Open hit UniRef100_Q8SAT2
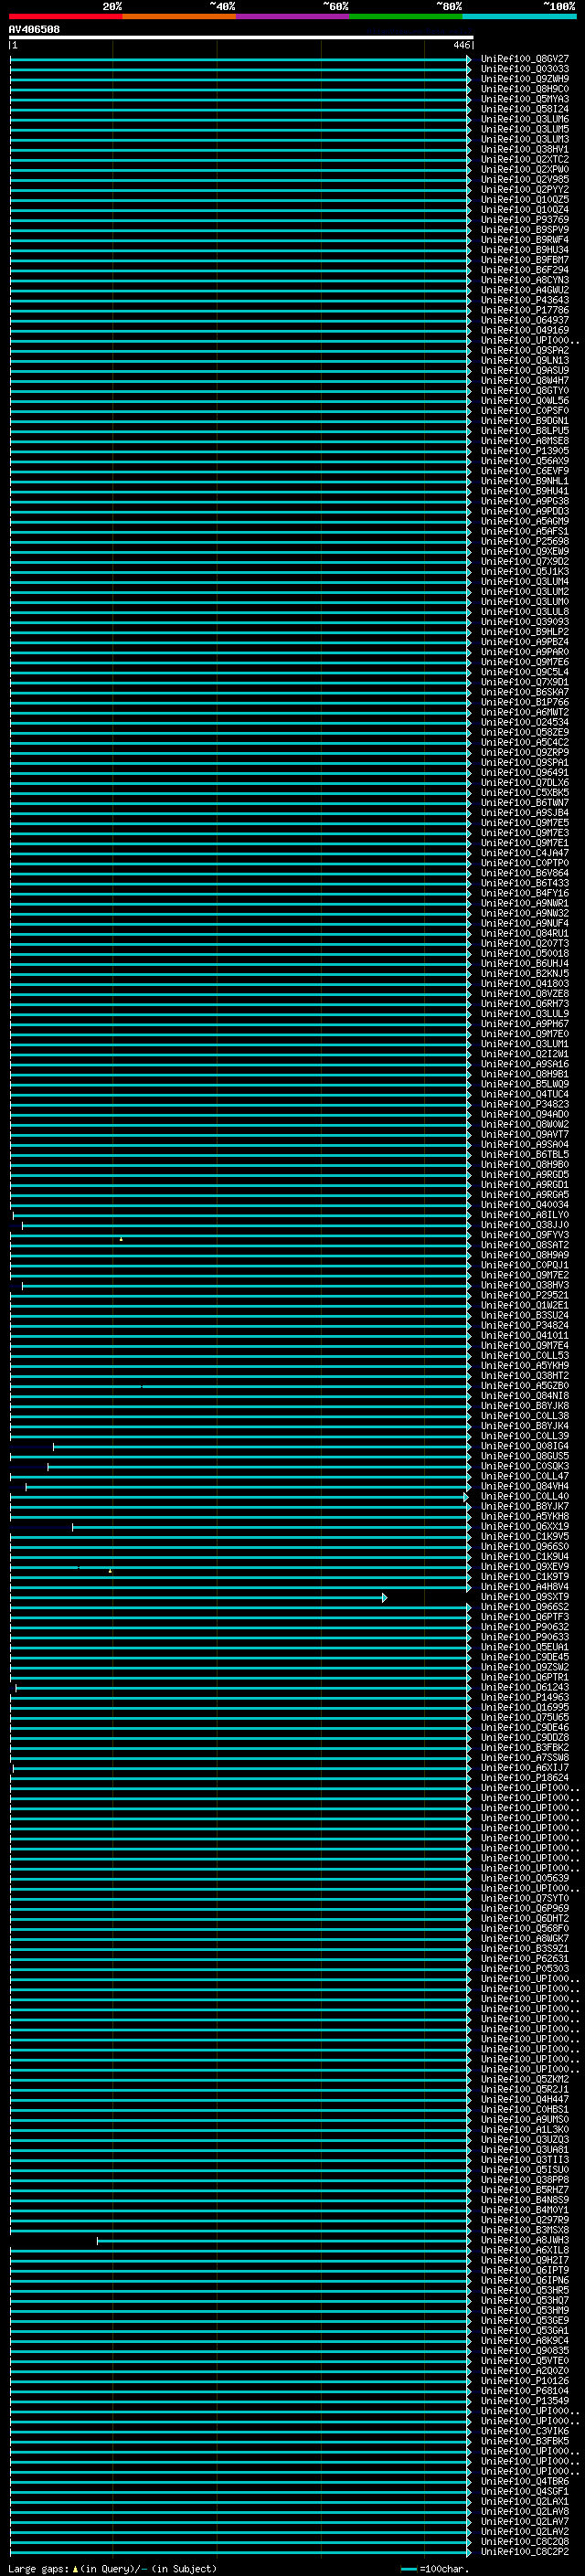This screenshot has width=585, height=2576. coord(525,1245)
